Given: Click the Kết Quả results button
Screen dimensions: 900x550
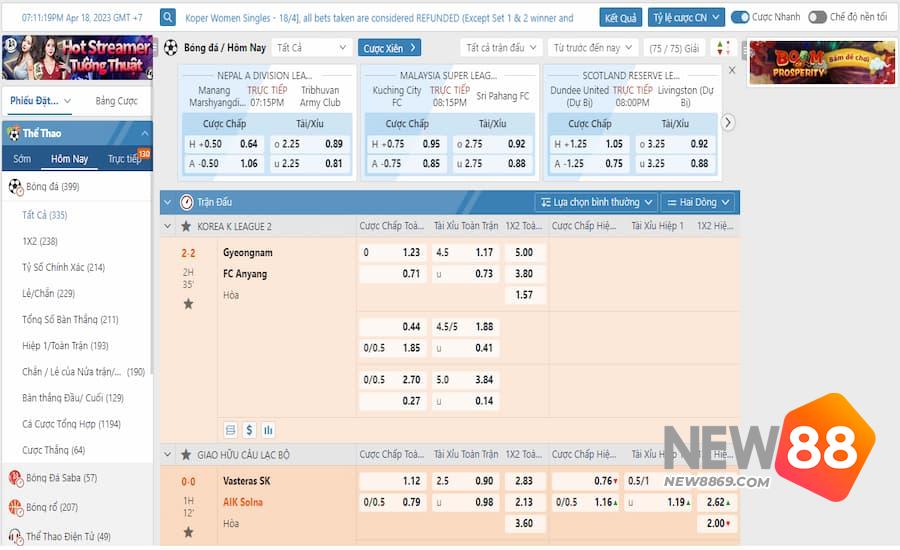Looking at the screenshot, I should pos(620,18).
